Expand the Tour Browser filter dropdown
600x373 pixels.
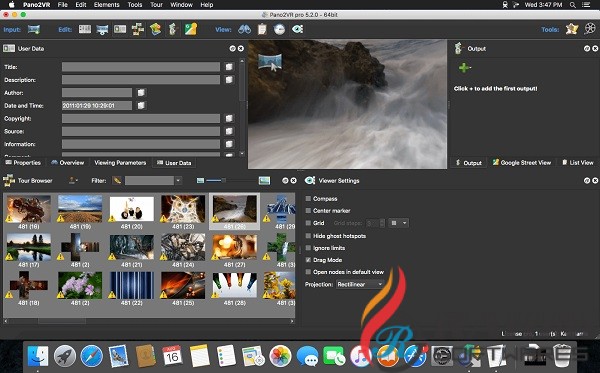click(x=178, y=181)
